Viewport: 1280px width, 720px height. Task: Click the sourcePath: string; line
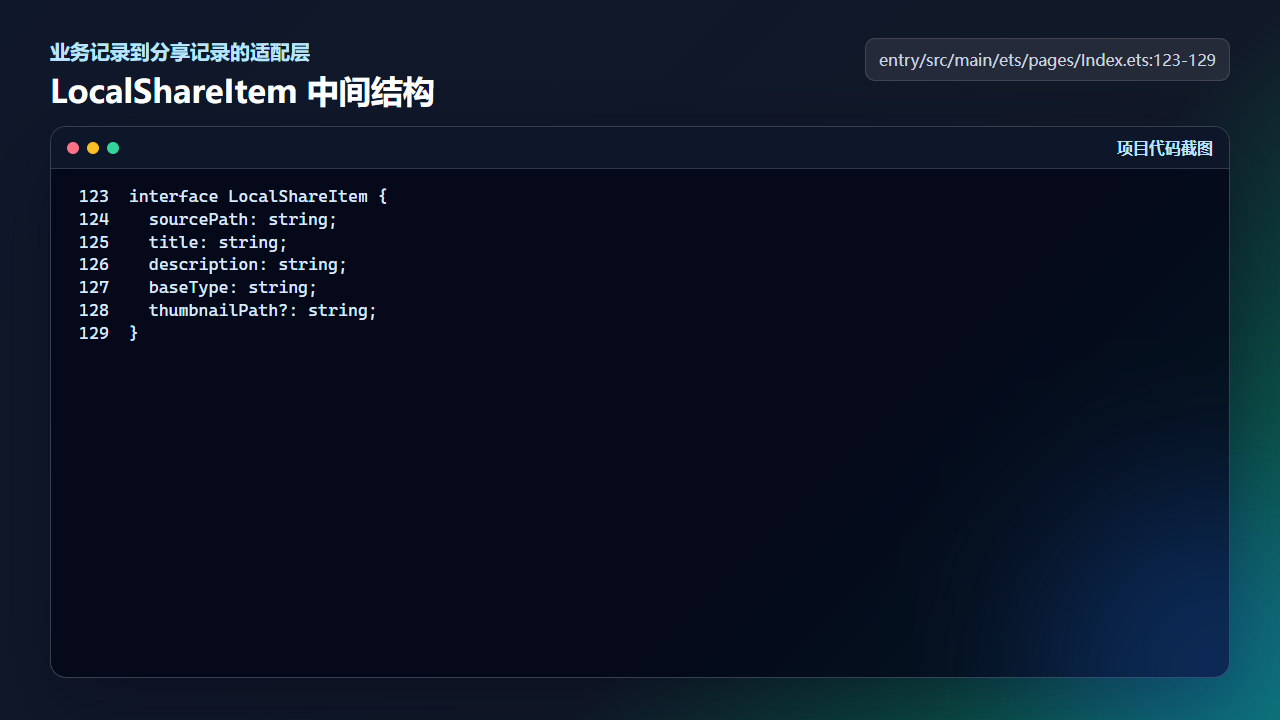(243, 219)
